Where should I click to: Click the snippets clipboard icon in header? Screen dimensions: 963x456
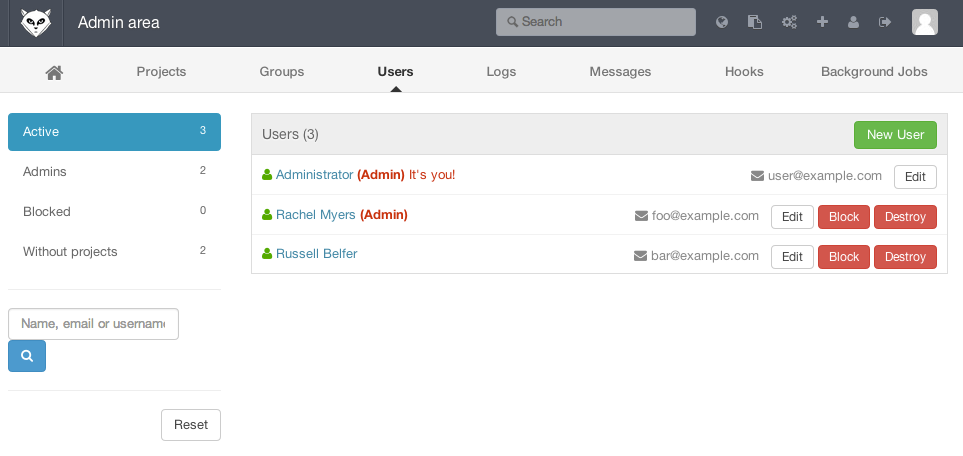[755, 22]
